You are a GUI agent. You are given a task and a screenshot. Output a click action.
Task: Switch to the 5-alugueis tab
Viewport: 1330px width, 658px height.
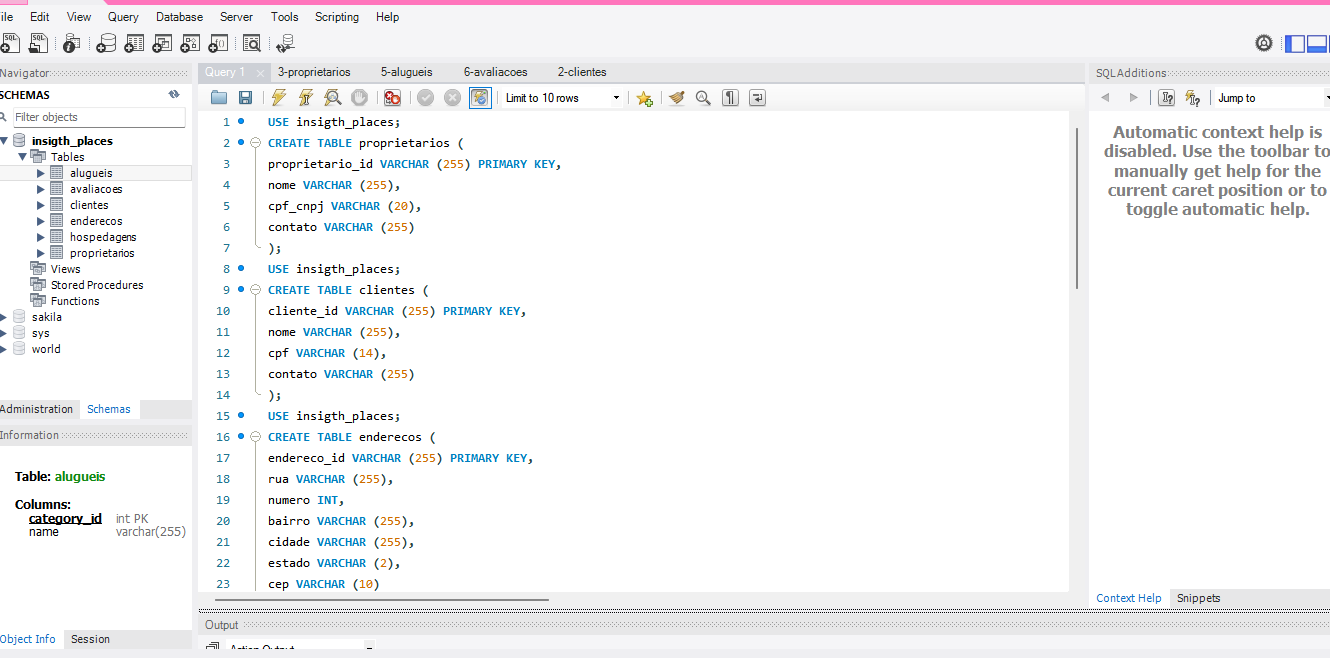pos(406,72)
